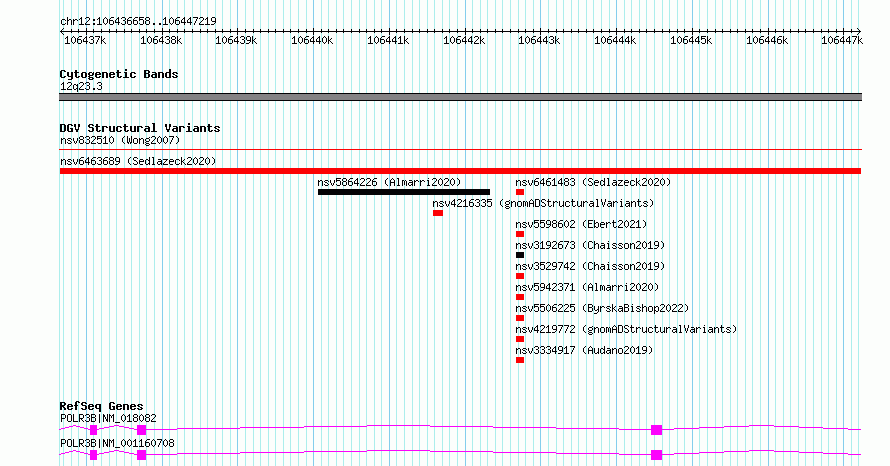Viewport: 890px width, 466px height.
Task: Click ruler tick label 106447k
Action: coord(842,40)
